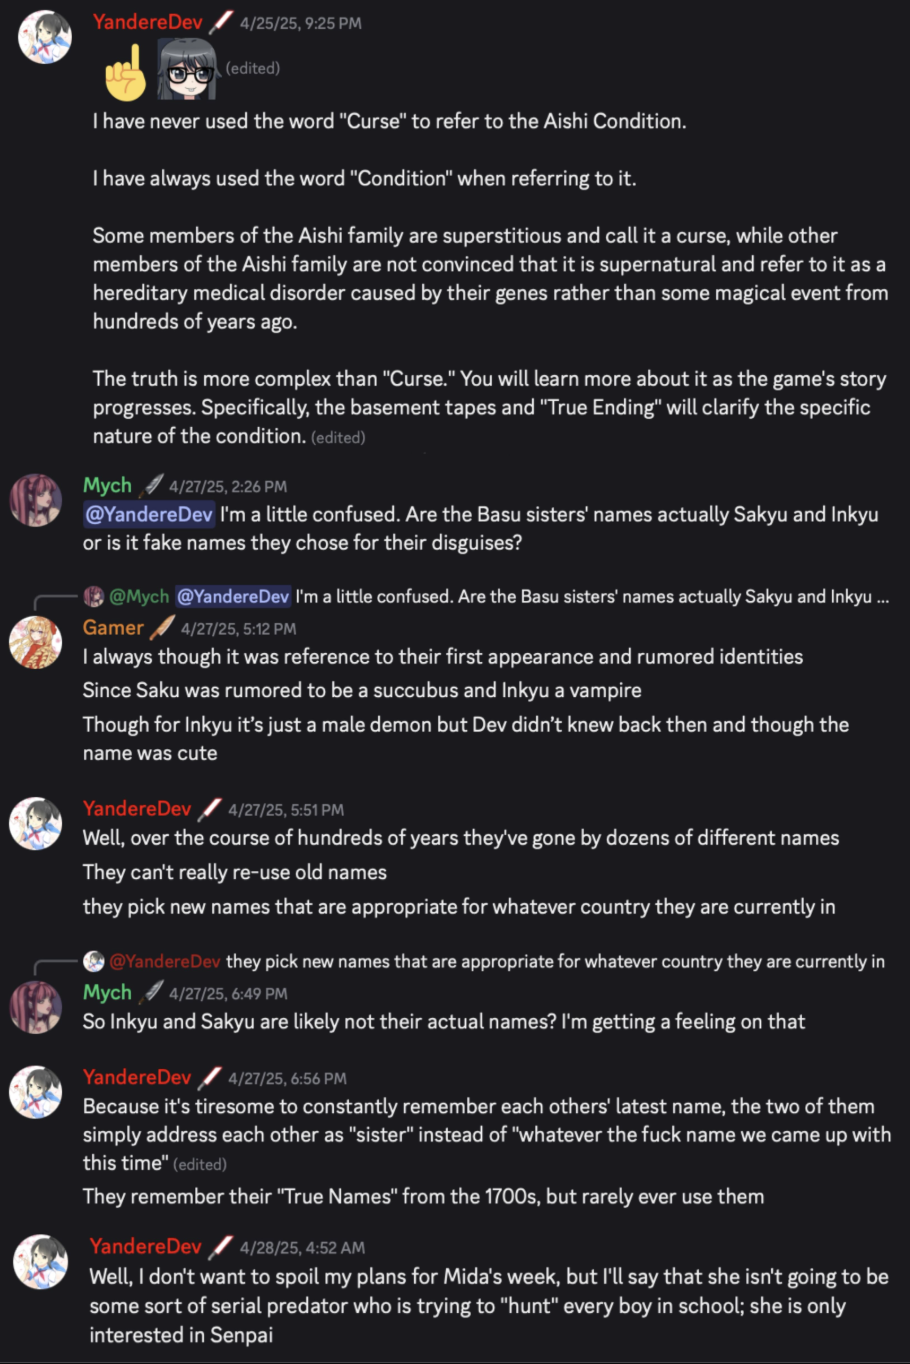The image size is (910, 1364).
Task: Click @YandereDev mention in Mych's 6:49 PM reply preview
Action: click(x=164, y=961)
